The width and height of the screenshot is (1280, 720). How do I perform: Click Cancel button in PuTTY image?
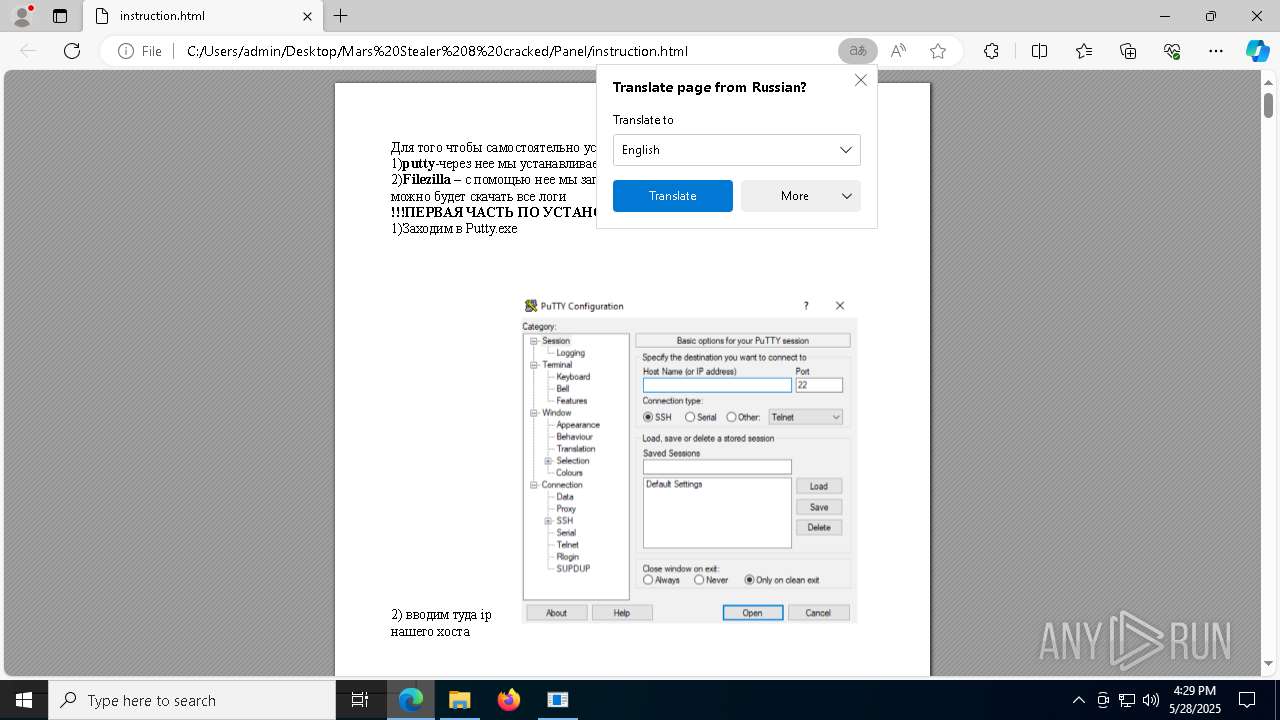[818, 613]
